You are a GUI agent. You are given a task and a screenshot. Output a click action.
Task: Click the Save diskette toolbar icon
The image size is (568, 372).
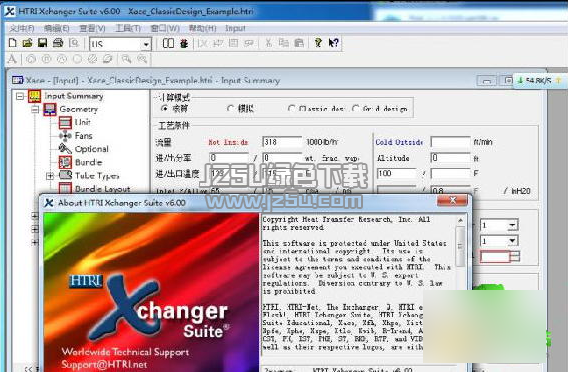(x=42, y=43)
